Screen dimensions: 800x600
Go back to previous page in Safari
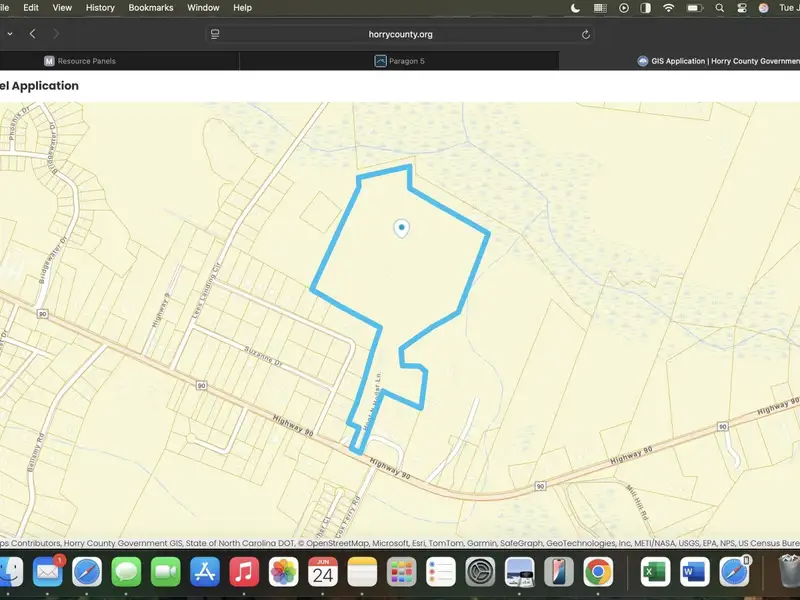coord(33,34)
